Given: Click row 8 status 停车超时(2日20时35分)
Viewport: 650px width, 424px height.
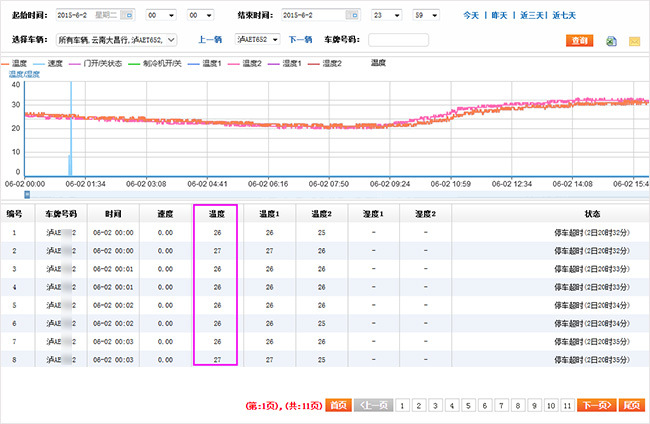Looking at the screenshot, I should point(592,360).
